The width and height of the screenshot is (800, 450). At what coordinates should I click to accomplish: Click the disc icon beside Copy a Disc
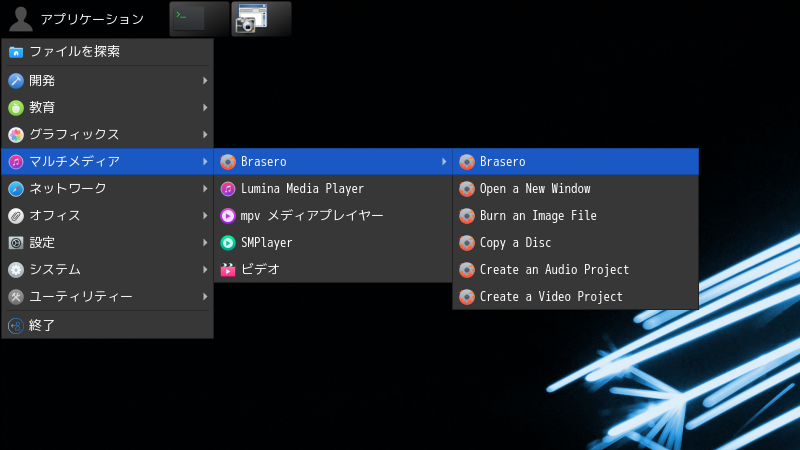click(x=467, y=243)
